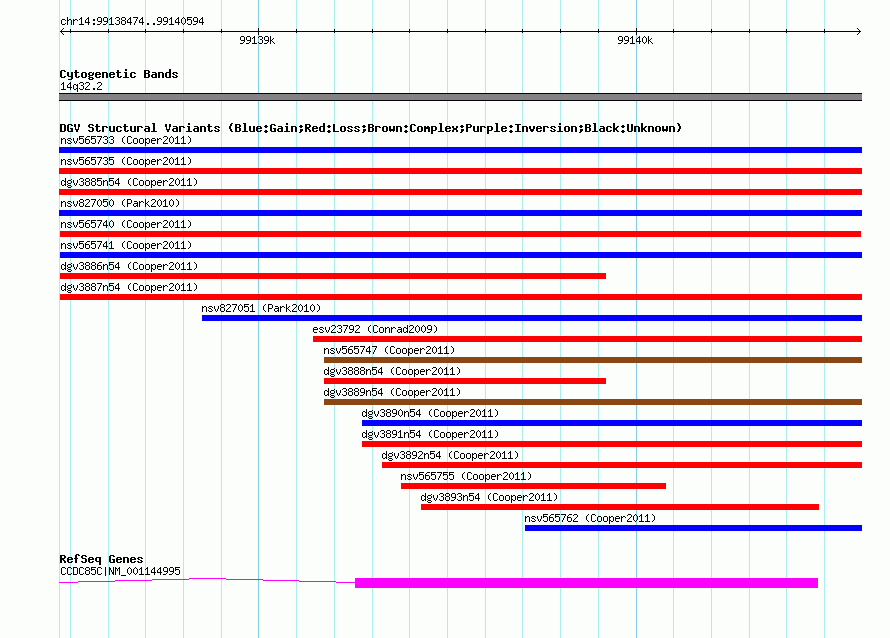The image size is (890, 638).
Task: Open the nsv565741 (Cooper2011) label
Action: (126, 245)
